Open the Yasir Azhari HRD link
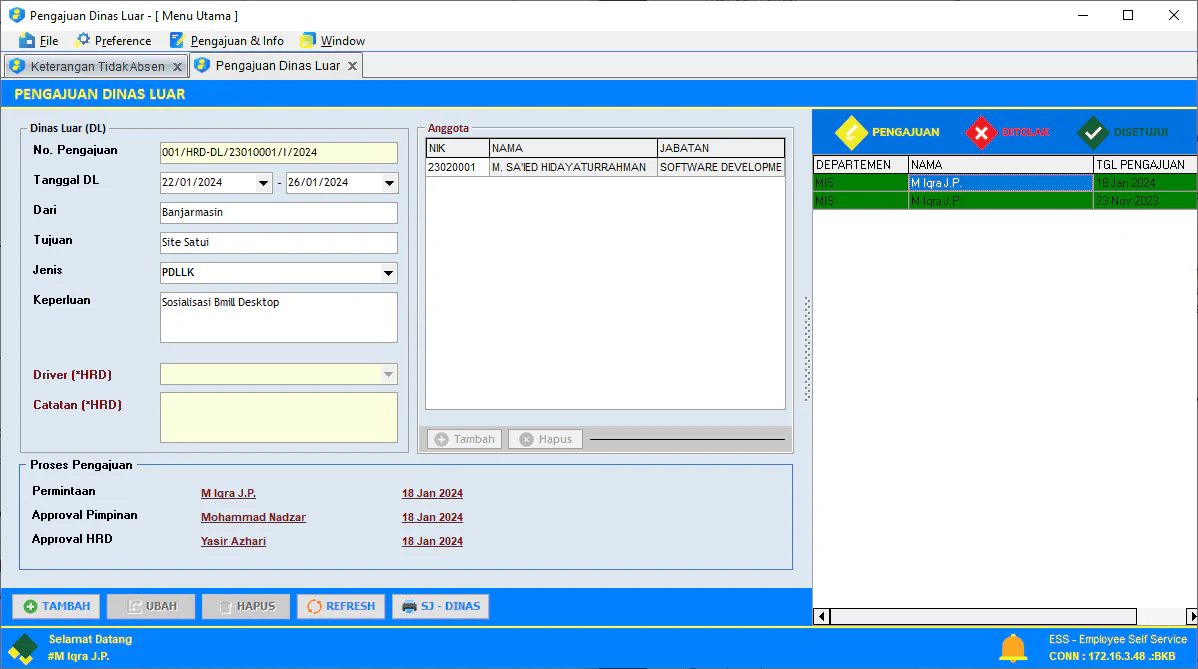 (233, 541)
